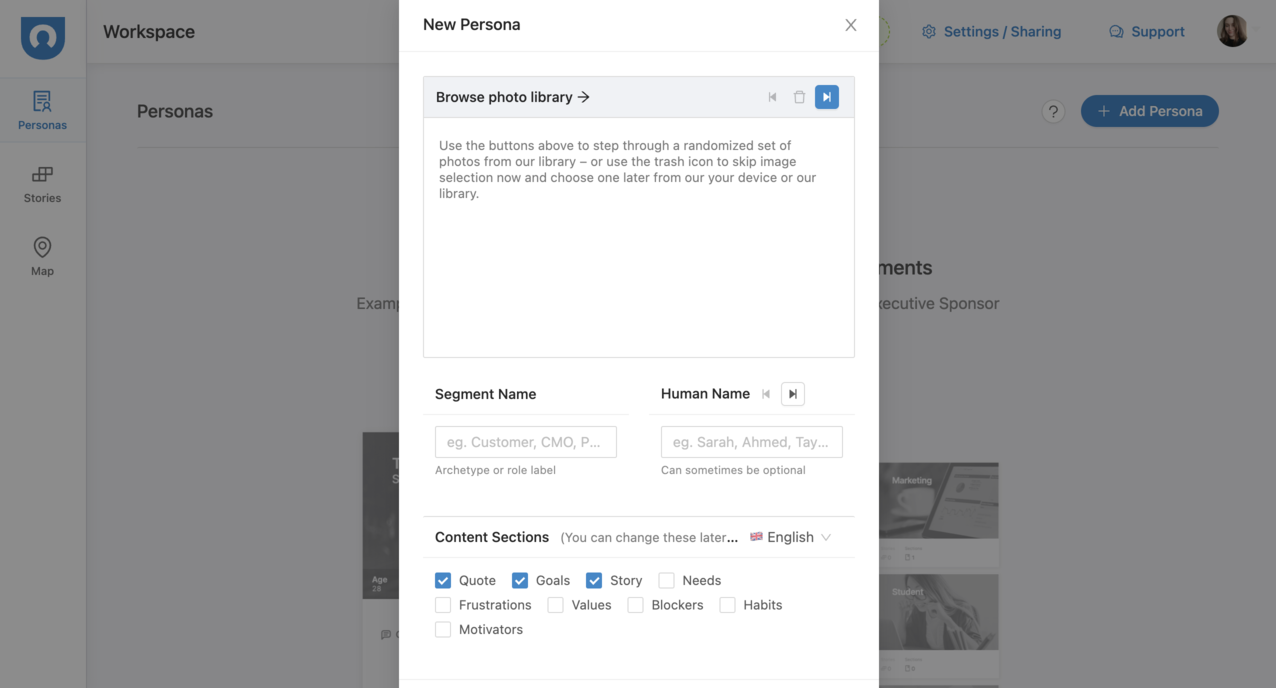Click the app logo in sidebar
The height and width of the screenshot is (688, 1276).
43,37
